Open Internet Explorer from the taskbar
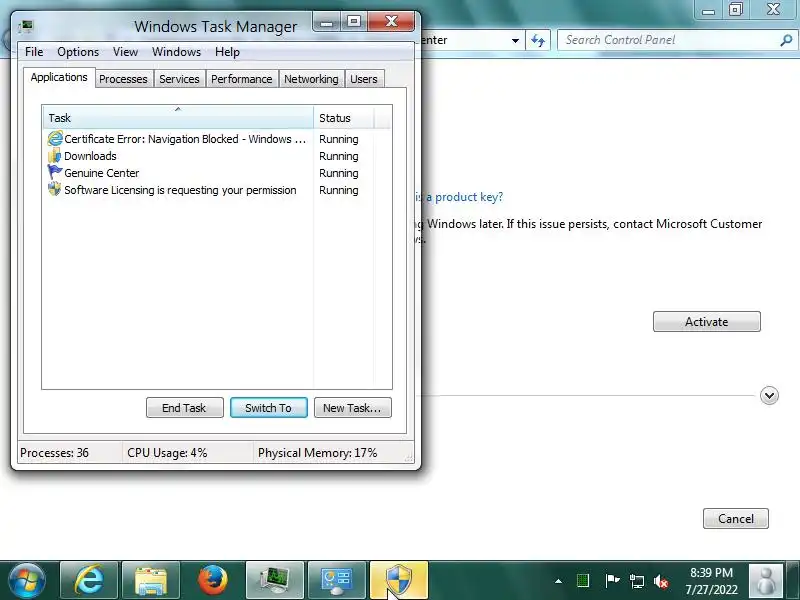 89,580
